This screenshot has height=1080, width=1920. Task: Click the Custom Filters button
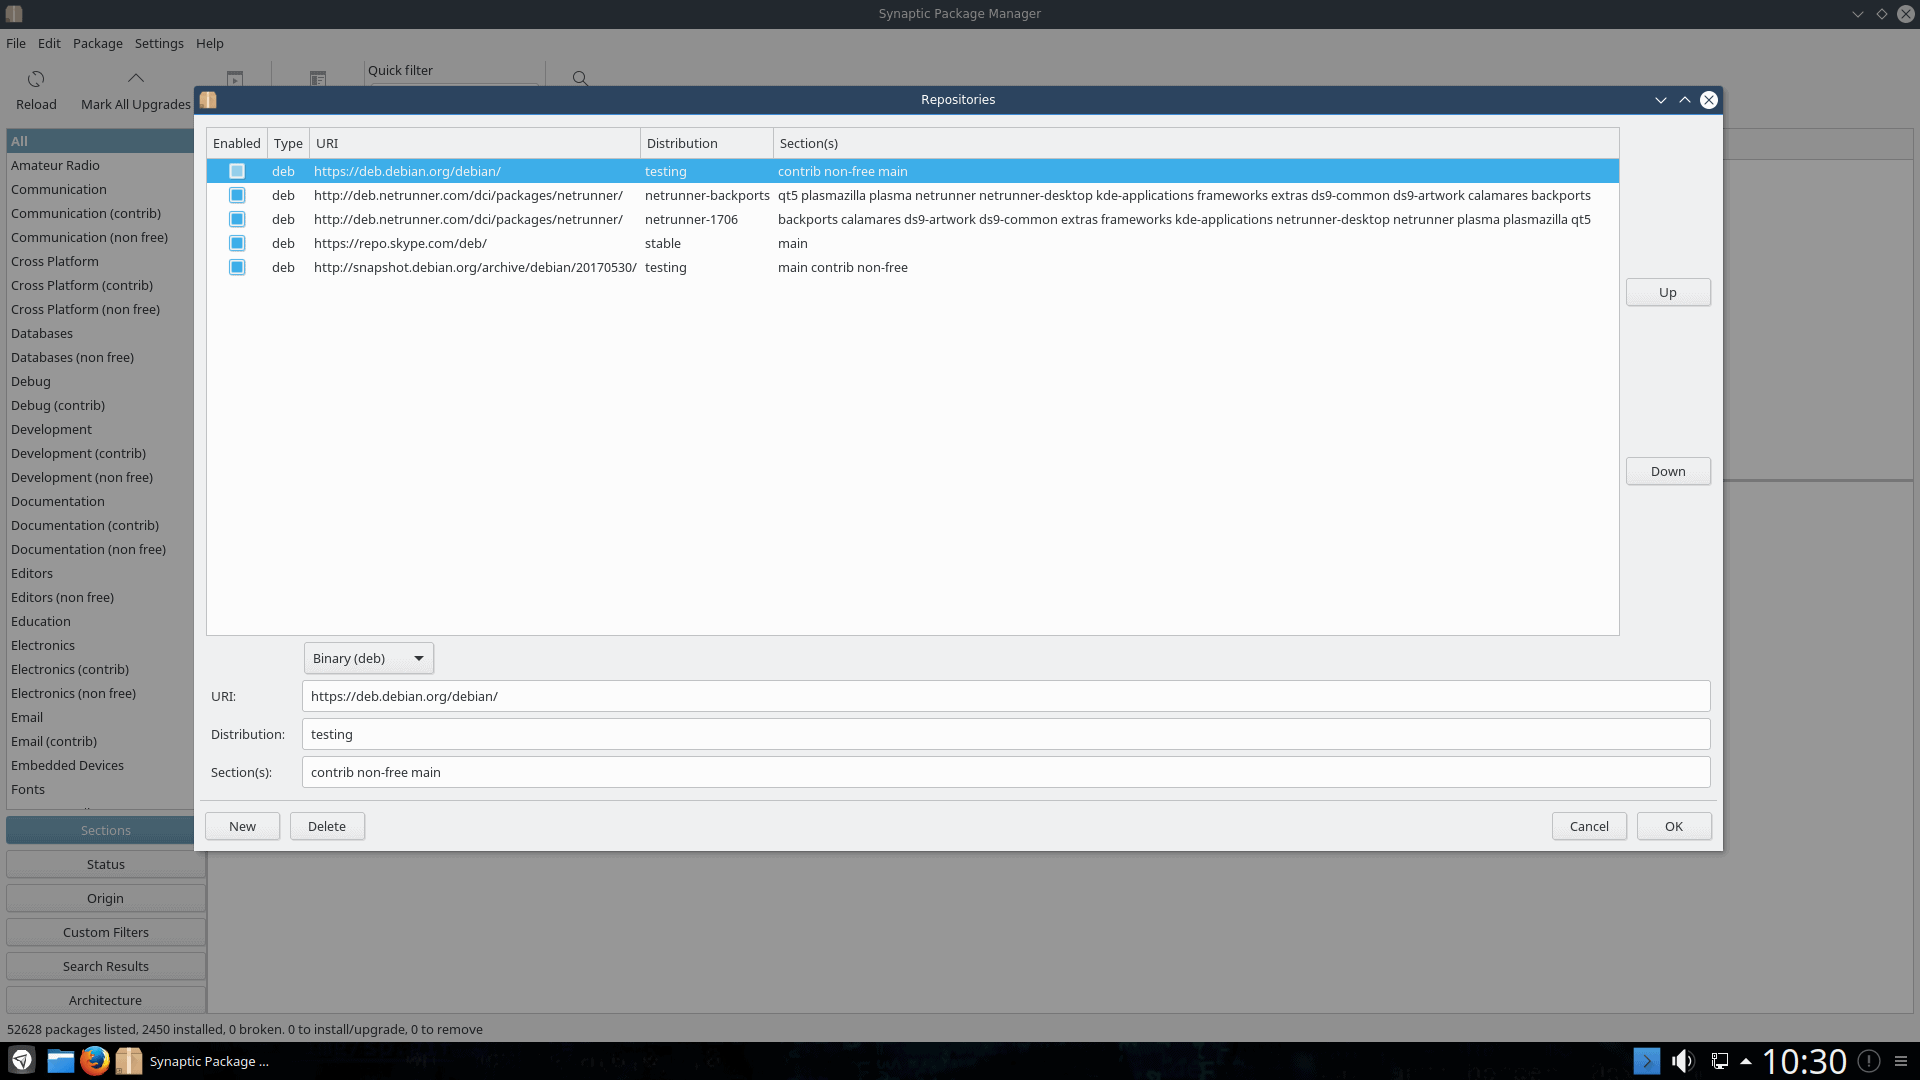point(105,932)
